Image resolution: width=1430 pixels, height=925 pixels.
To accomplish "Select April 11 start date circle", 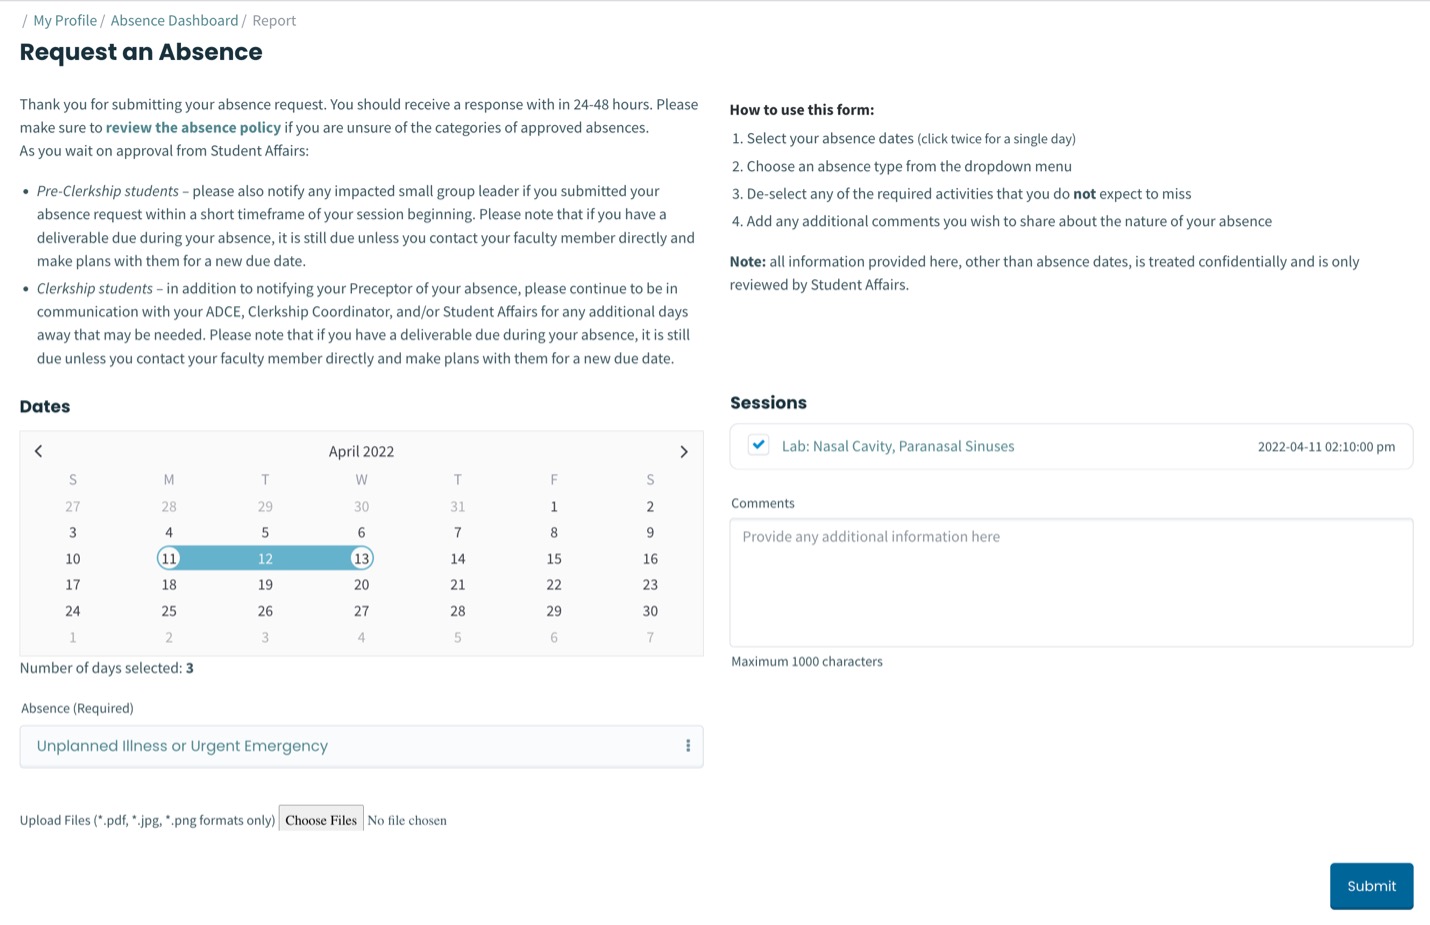I will click(169, 558).
